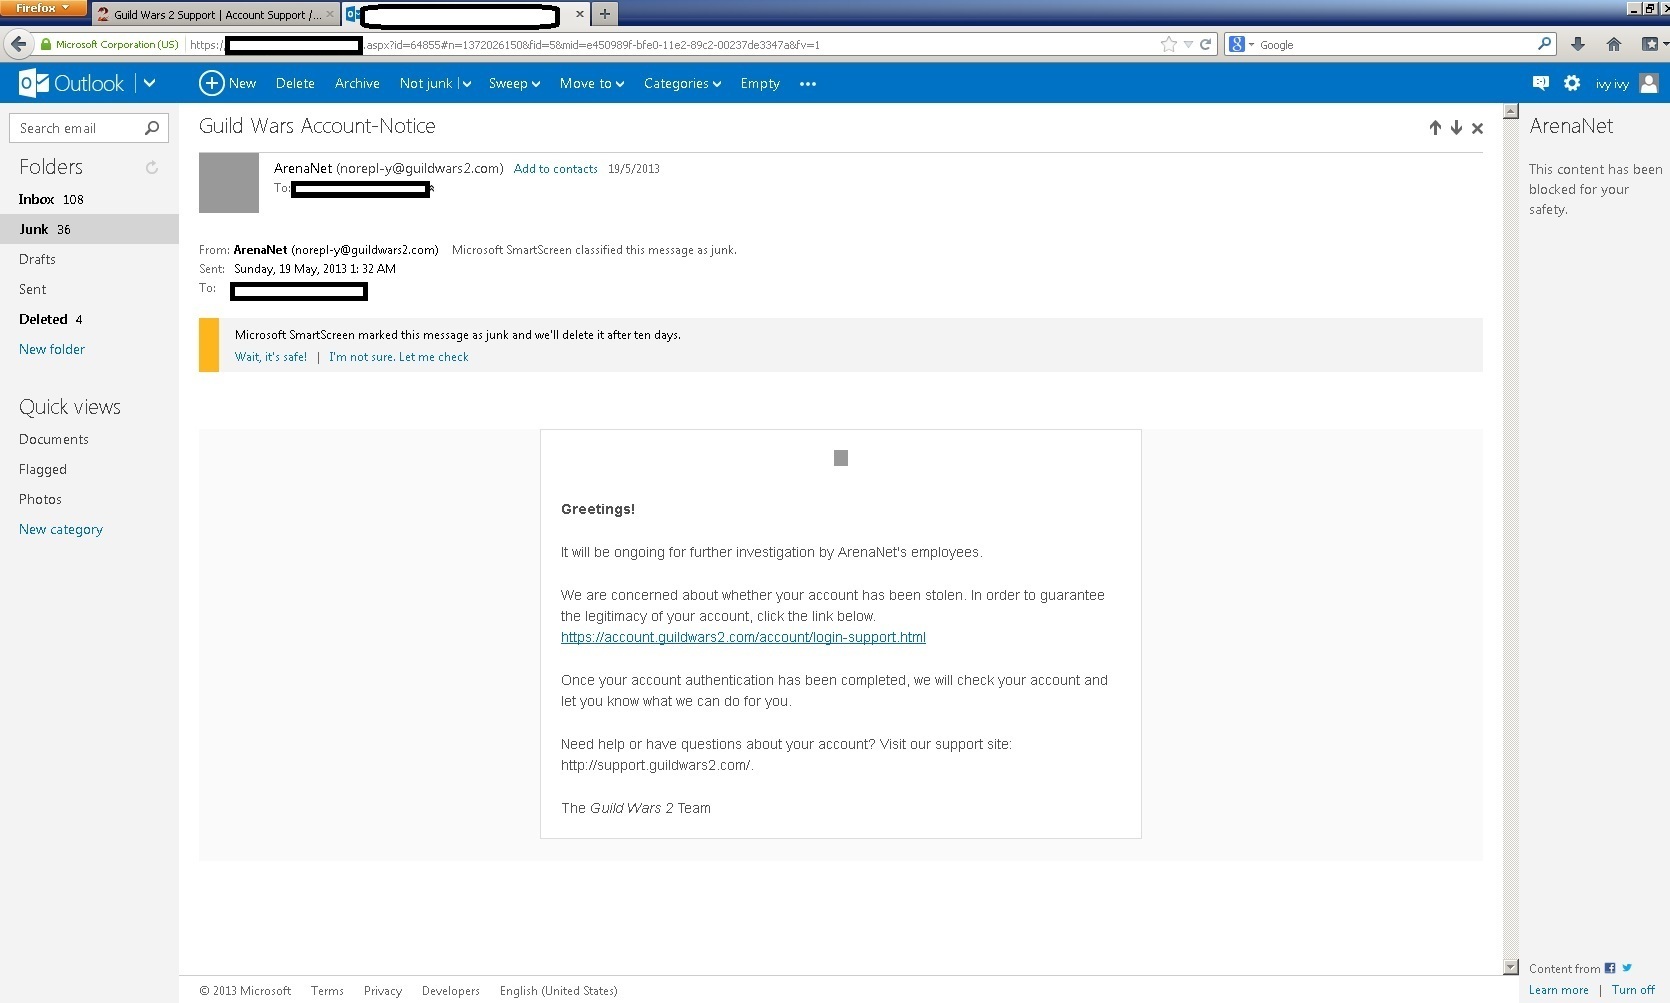The image size is (1670, 1003).
Task: Click the user profile picture icon
Action: click(x=1649, y=83)
